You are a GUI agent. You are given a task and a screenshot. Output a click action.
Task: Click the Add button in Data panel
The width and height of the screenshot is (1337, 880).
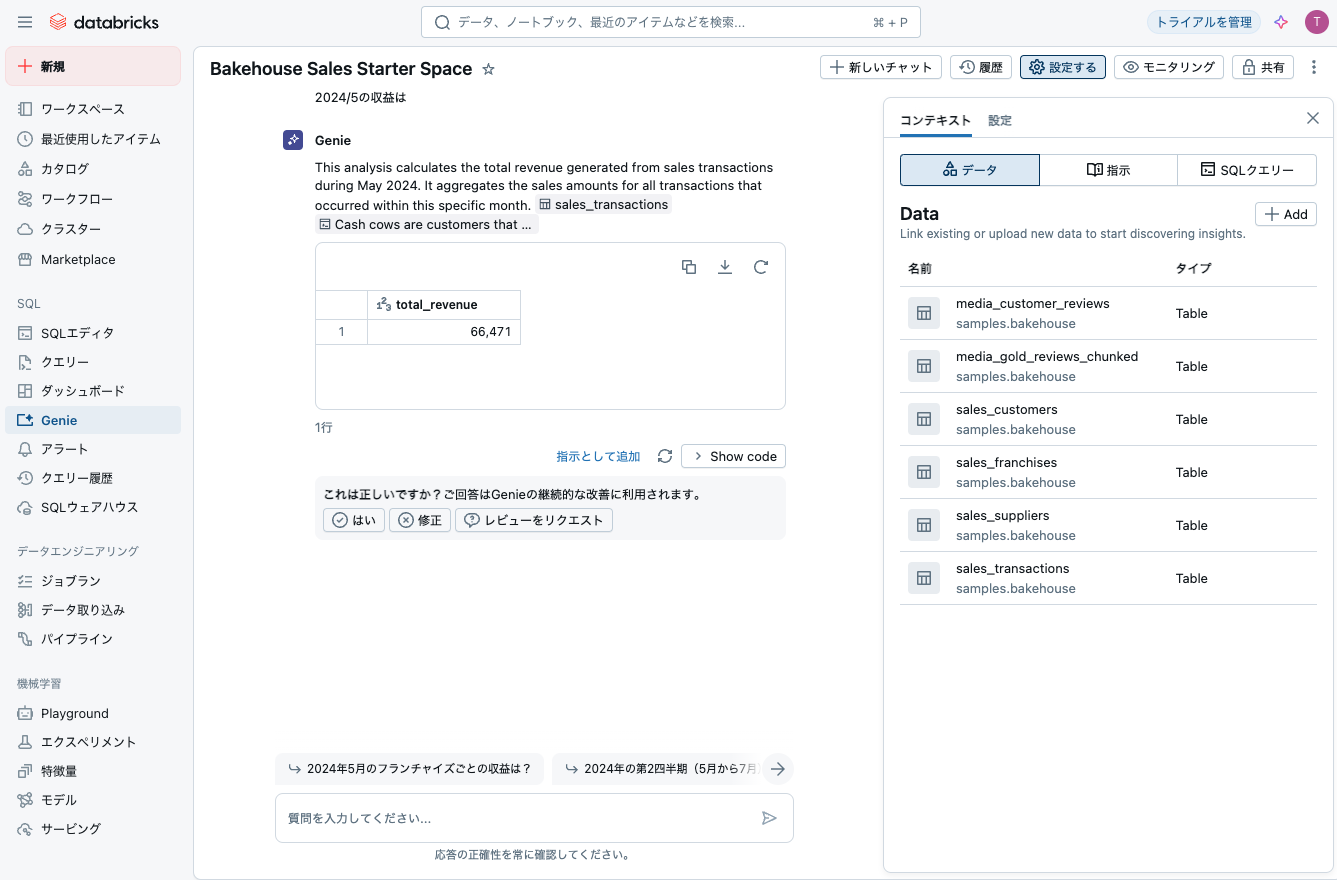point(1286,214)
